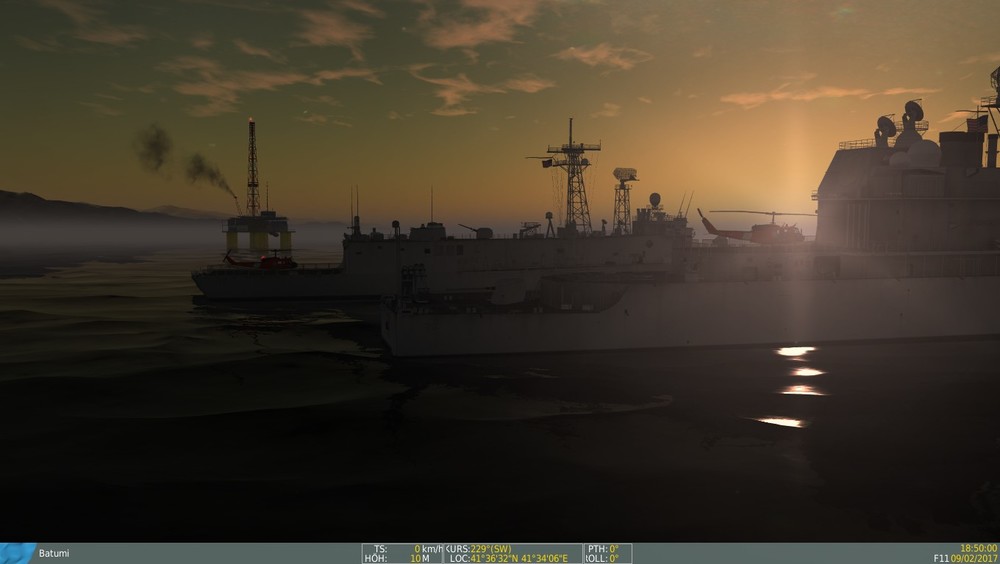Viewport: 1000px width, 564px height.
Task: Click the satellite dishes atop the large ship
Action: [x=901, y=121]
